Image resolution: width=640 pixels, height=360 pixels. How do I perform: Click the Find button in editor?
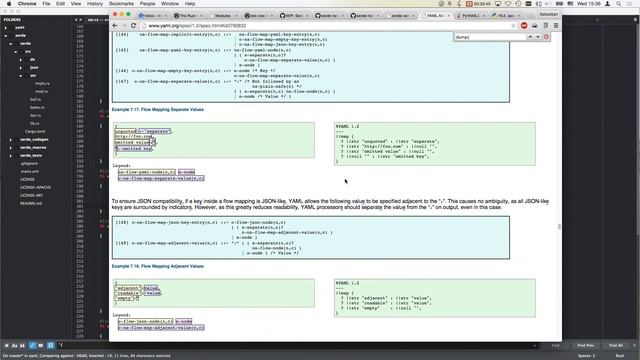556,345
